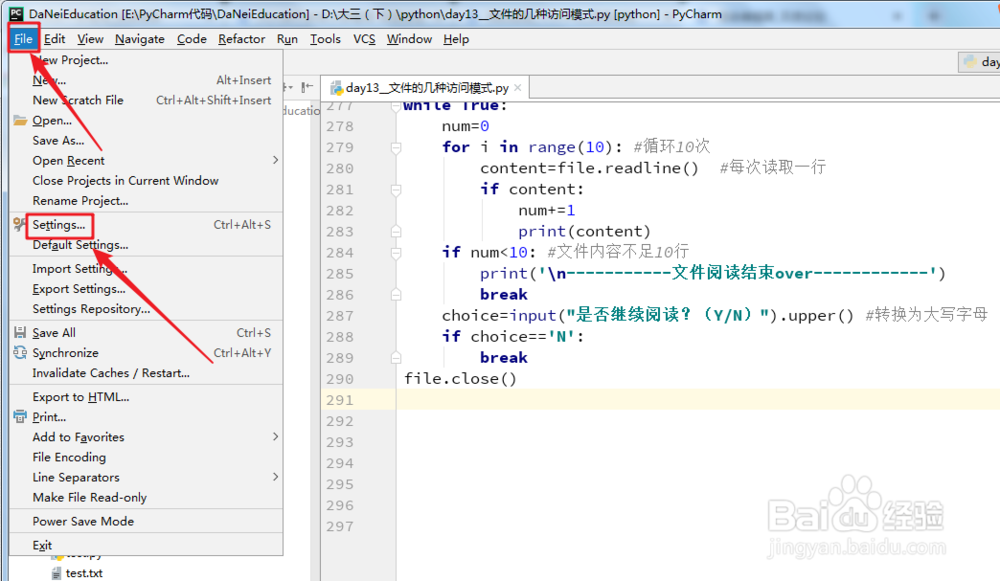
Task: Select Close Projects in Current Window
Action: (146, 180)
